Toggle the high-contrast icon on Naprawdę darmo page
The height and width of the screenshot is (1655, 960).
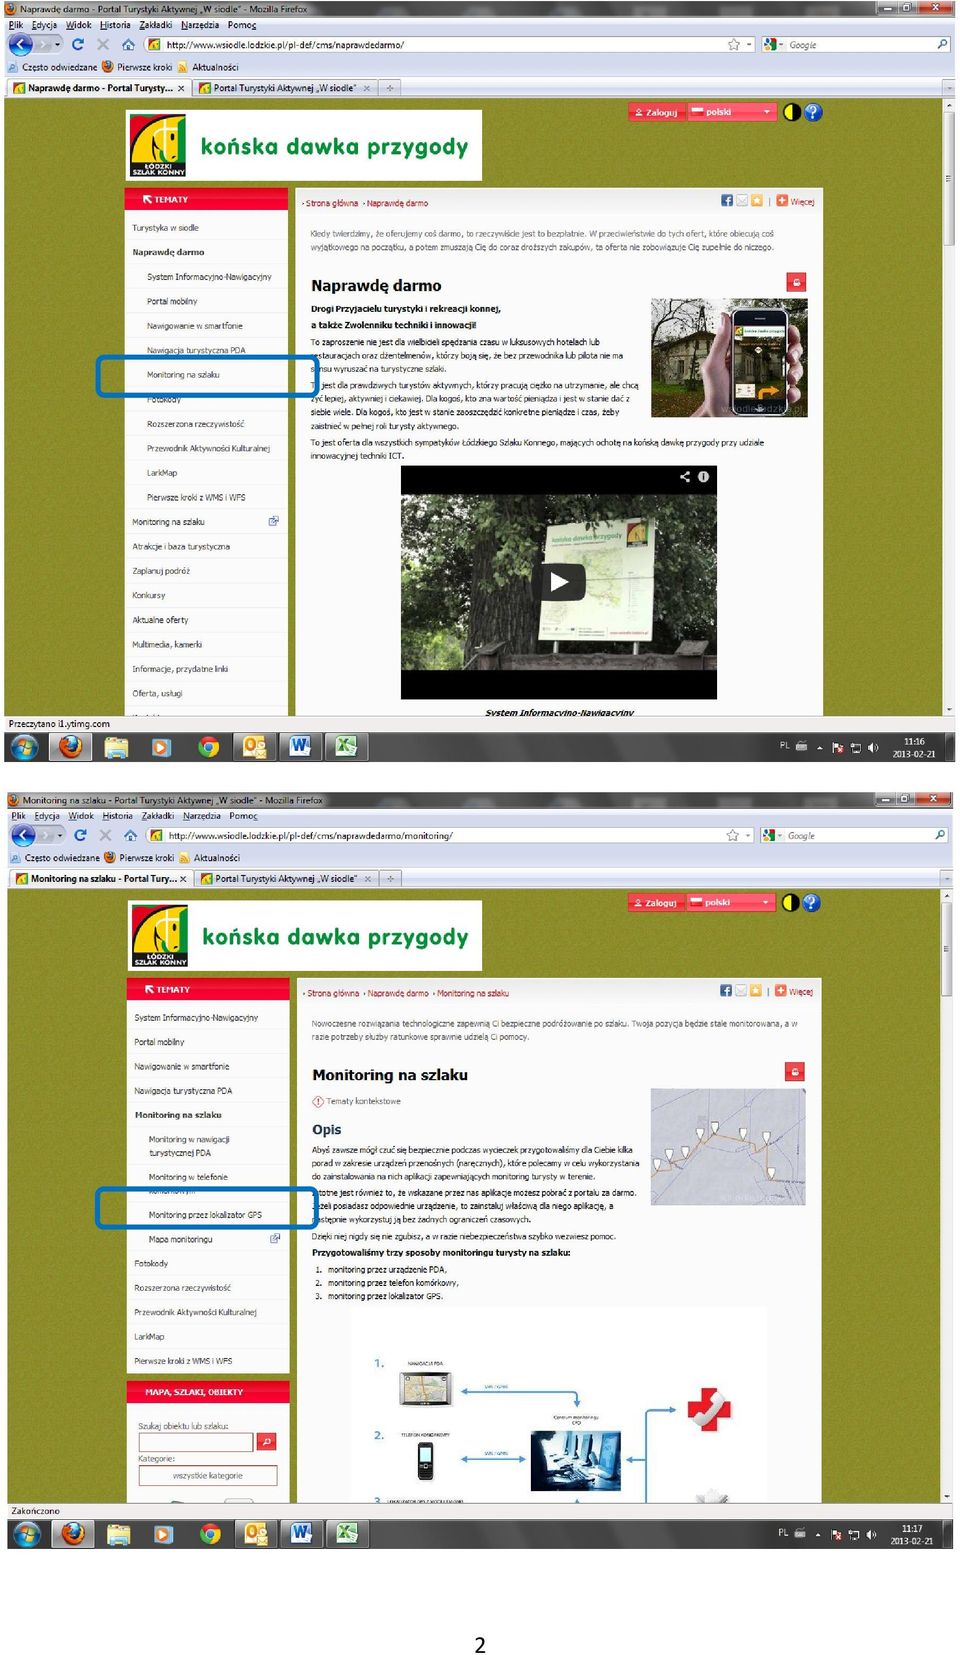point(792,112)
